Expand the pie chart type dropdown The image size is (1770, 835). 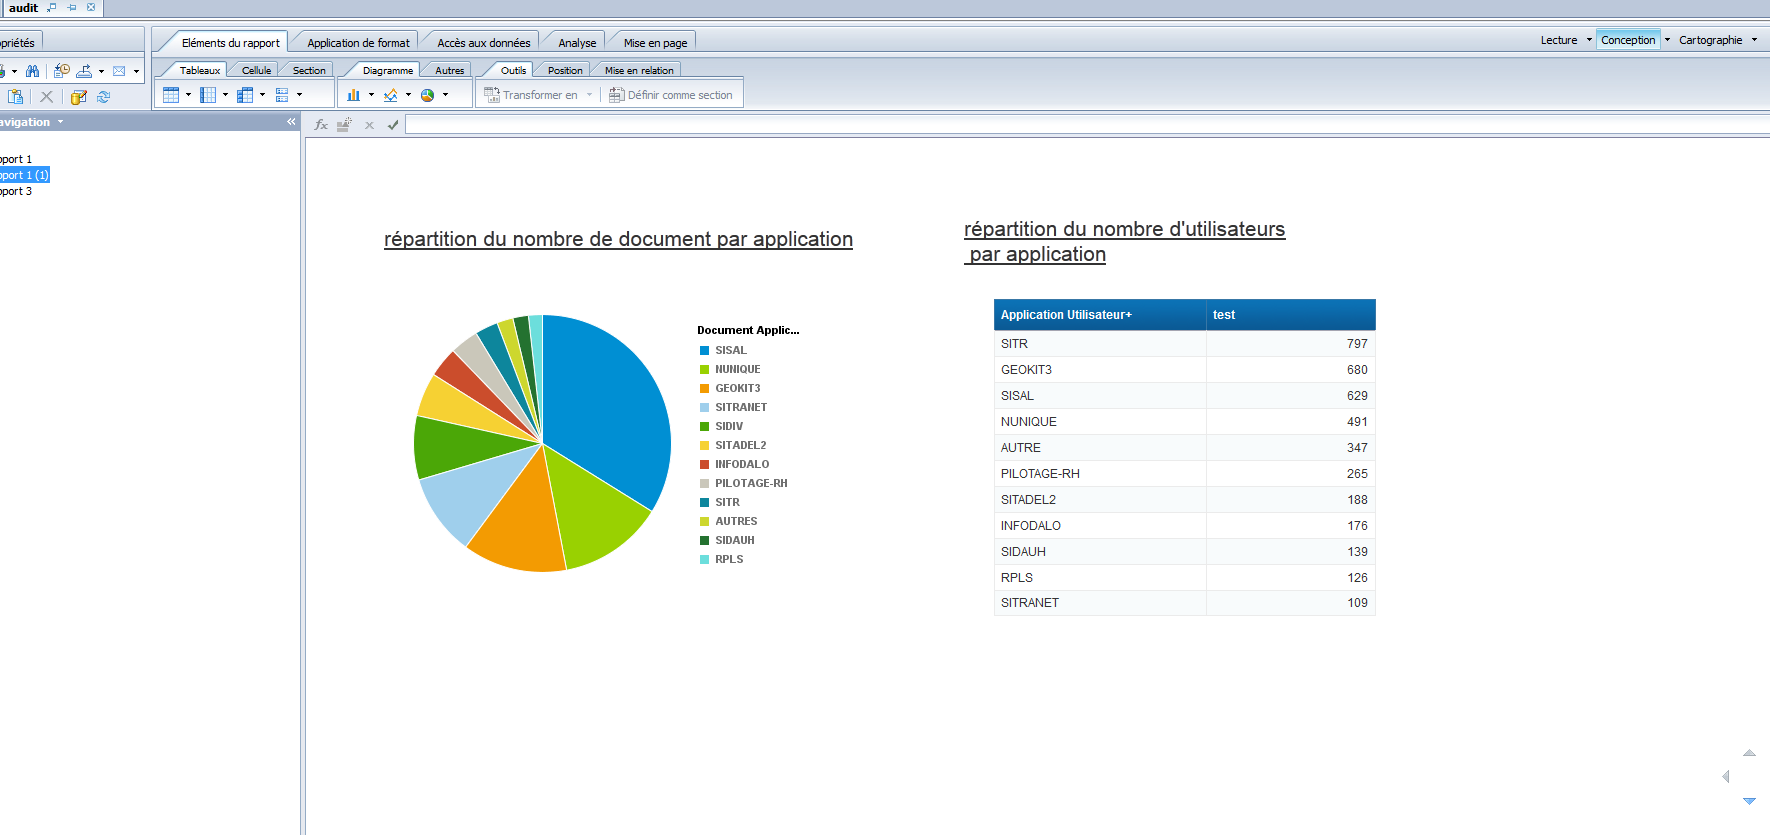click(445, 95)
